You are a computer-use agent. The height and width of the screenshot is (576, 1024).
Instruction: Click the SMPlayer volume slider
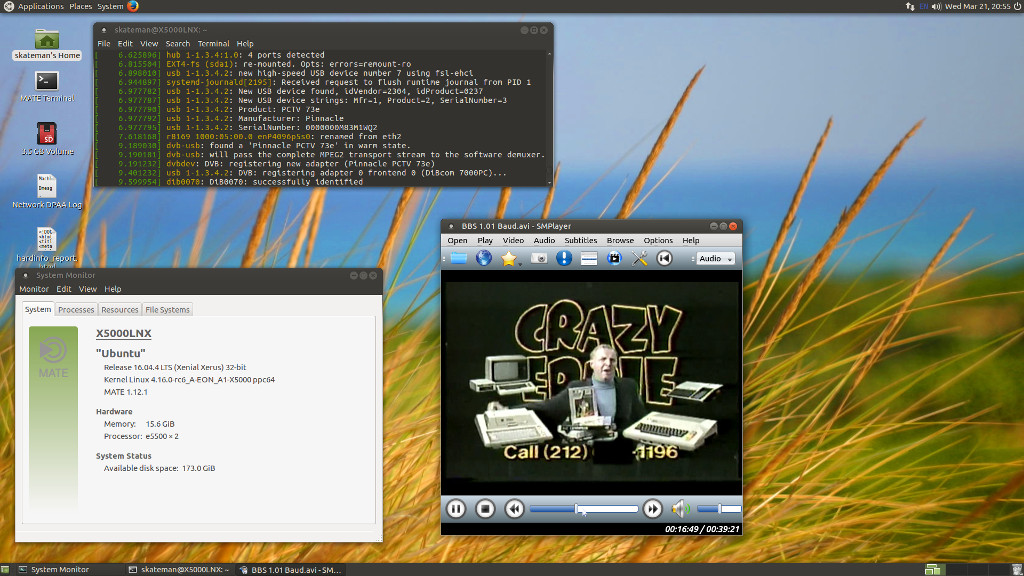pyautogui.click(x=719, y=509)
